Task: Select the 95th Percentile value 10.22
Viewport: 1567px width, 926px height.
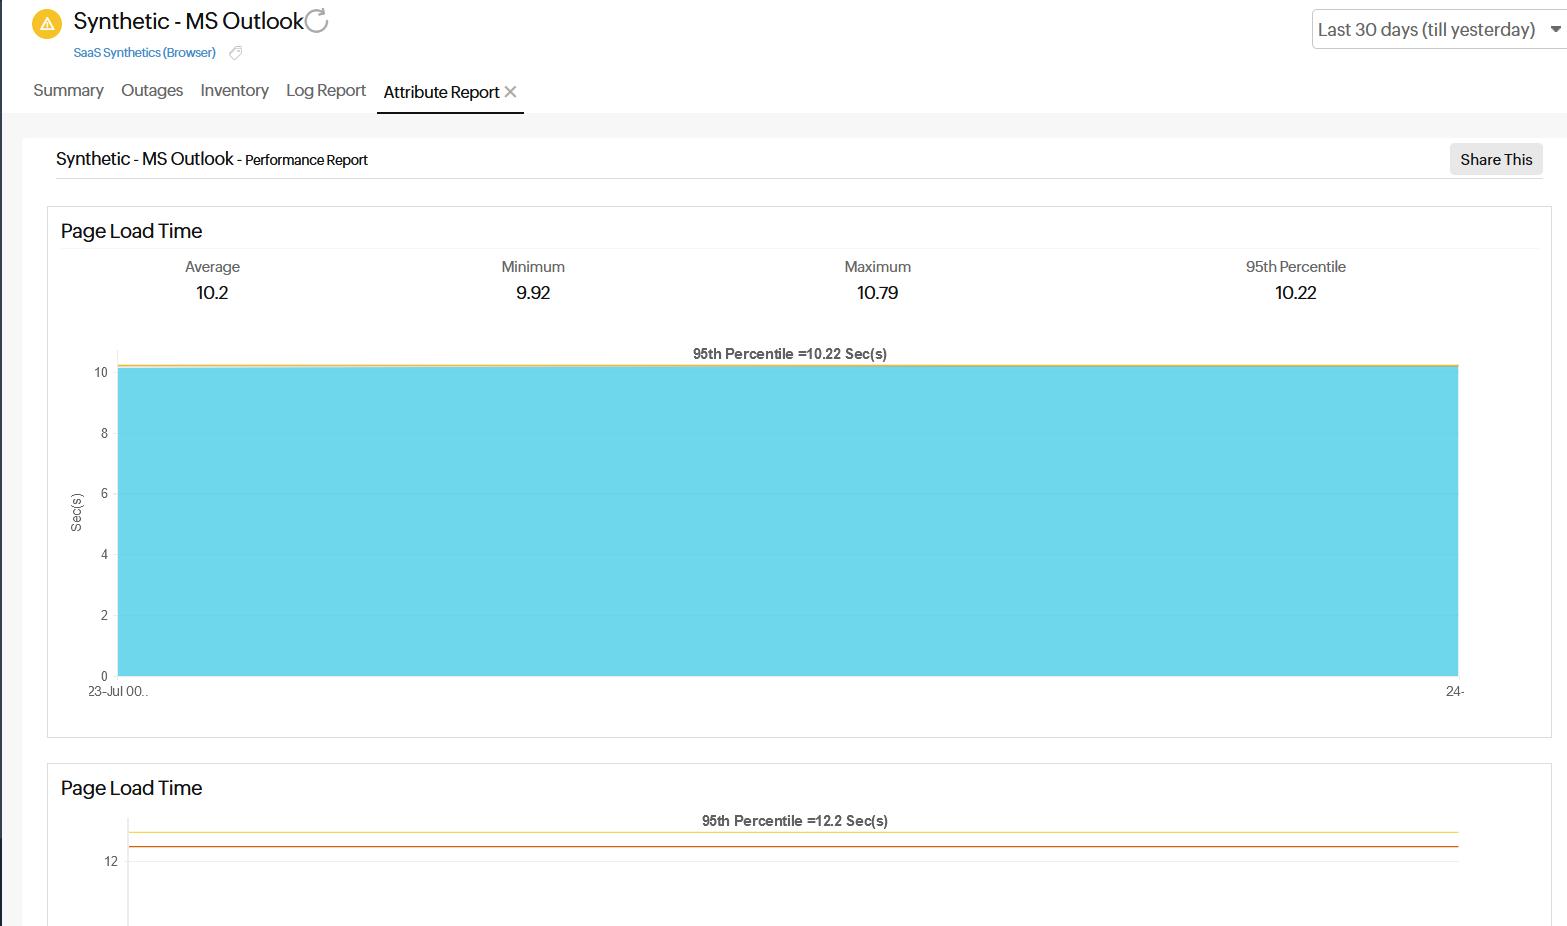Action: tap(1295, 292)
